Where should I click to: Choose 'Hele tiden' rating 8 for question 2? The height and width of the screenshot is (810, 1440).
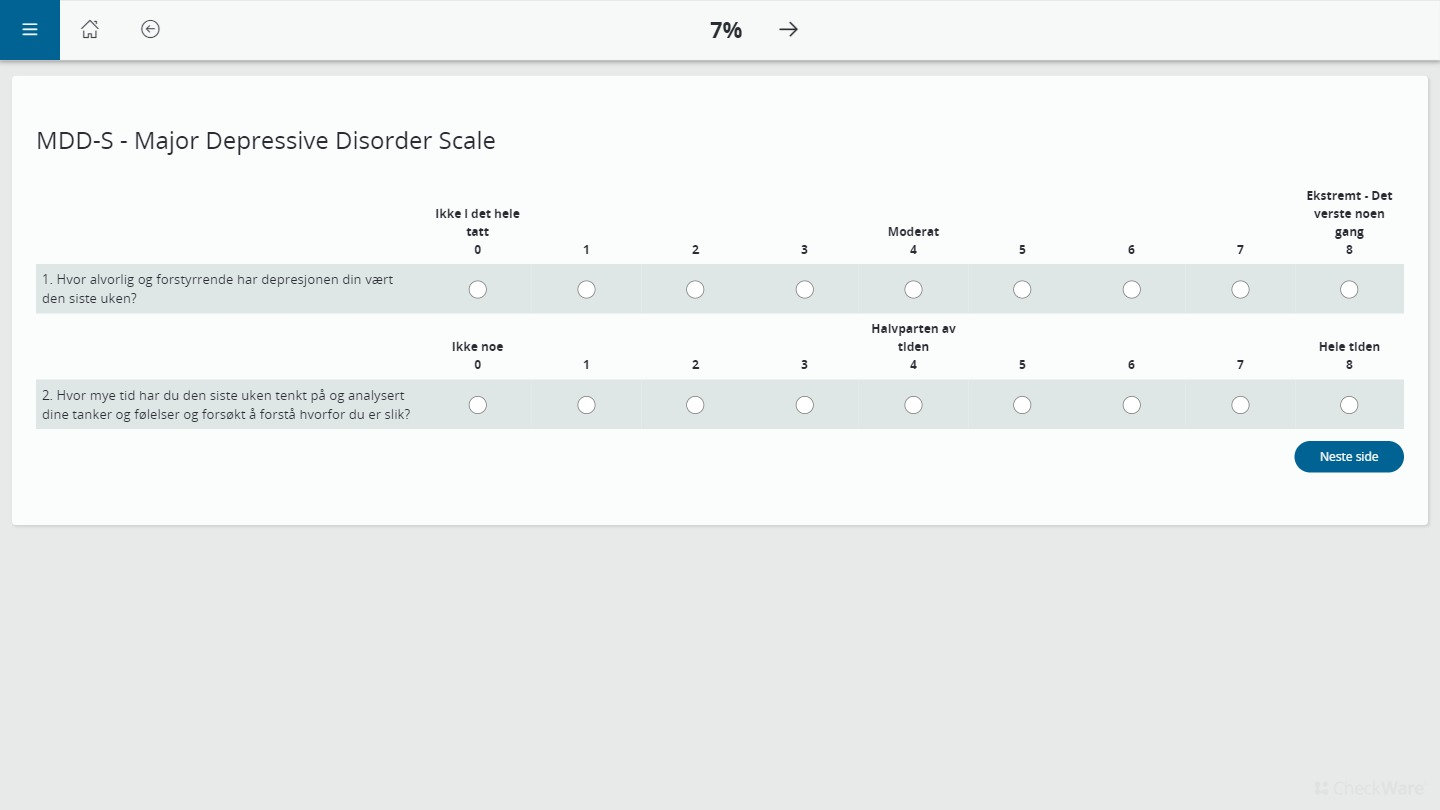(1349, 404)
